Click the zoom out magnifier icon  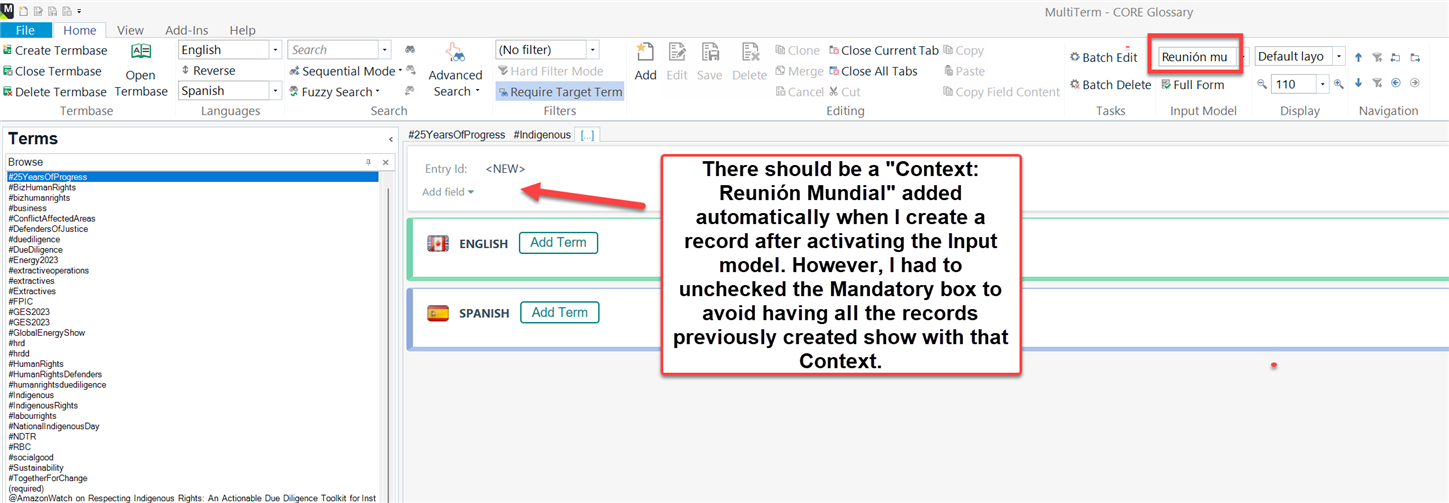[1262, 85]
